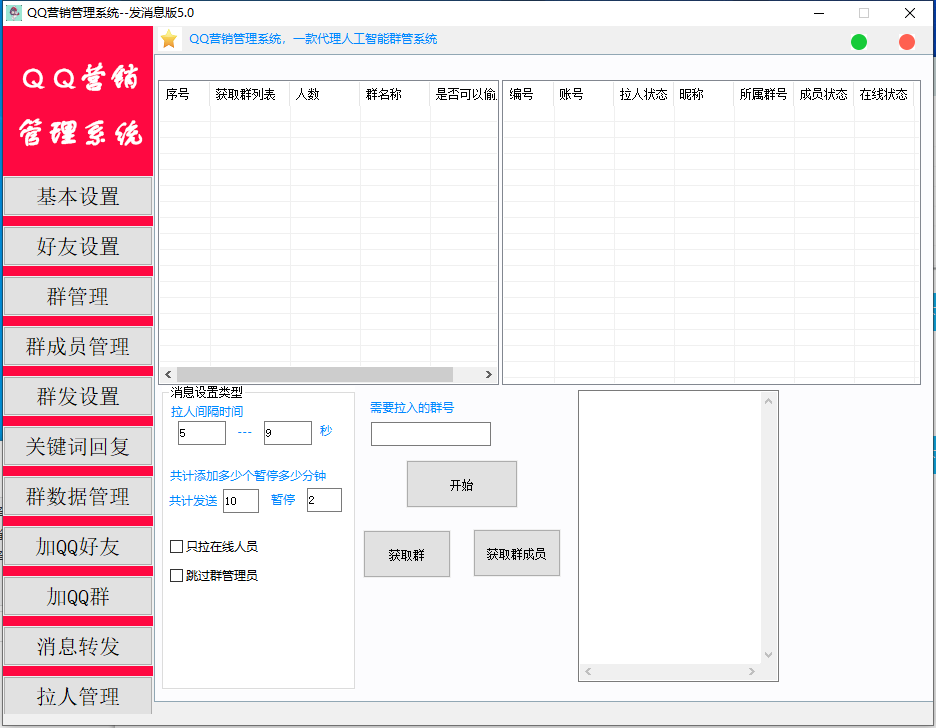Viewport: 936px width, 728px height.
Task: Click the green circle button
Action: point(858,42)
